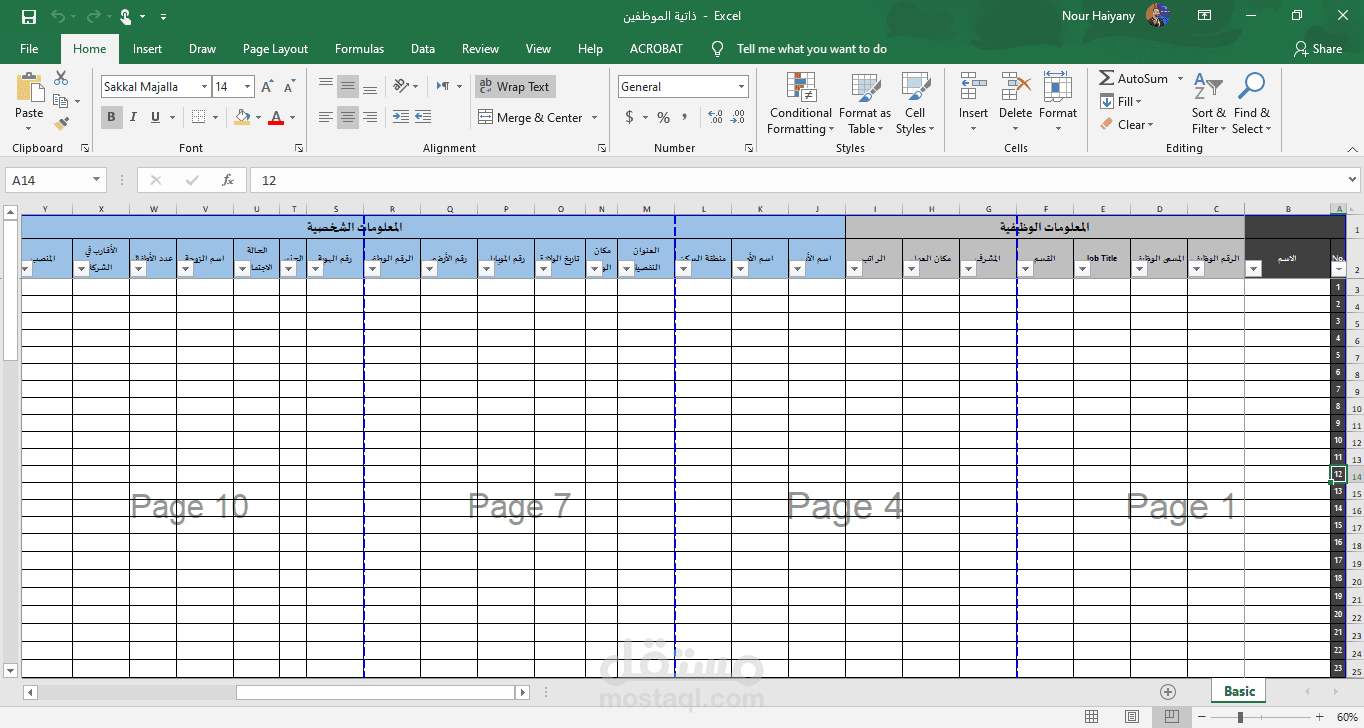Click AutoSum button

point(1134,78)
